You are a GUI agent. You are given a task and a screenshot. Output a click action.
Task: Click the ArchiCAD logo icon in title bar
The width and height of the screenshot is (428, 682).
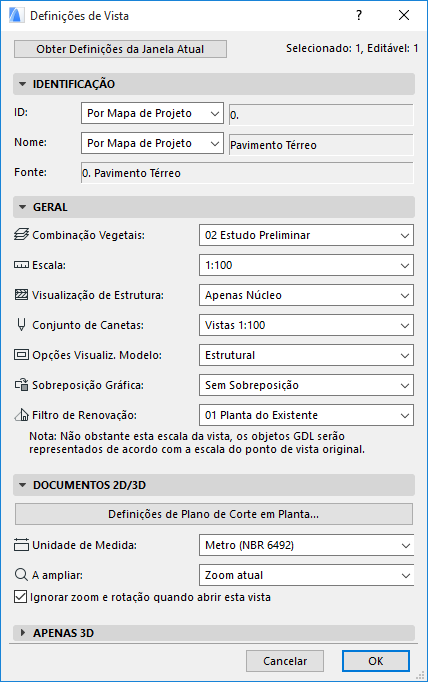tap(16, 16)
